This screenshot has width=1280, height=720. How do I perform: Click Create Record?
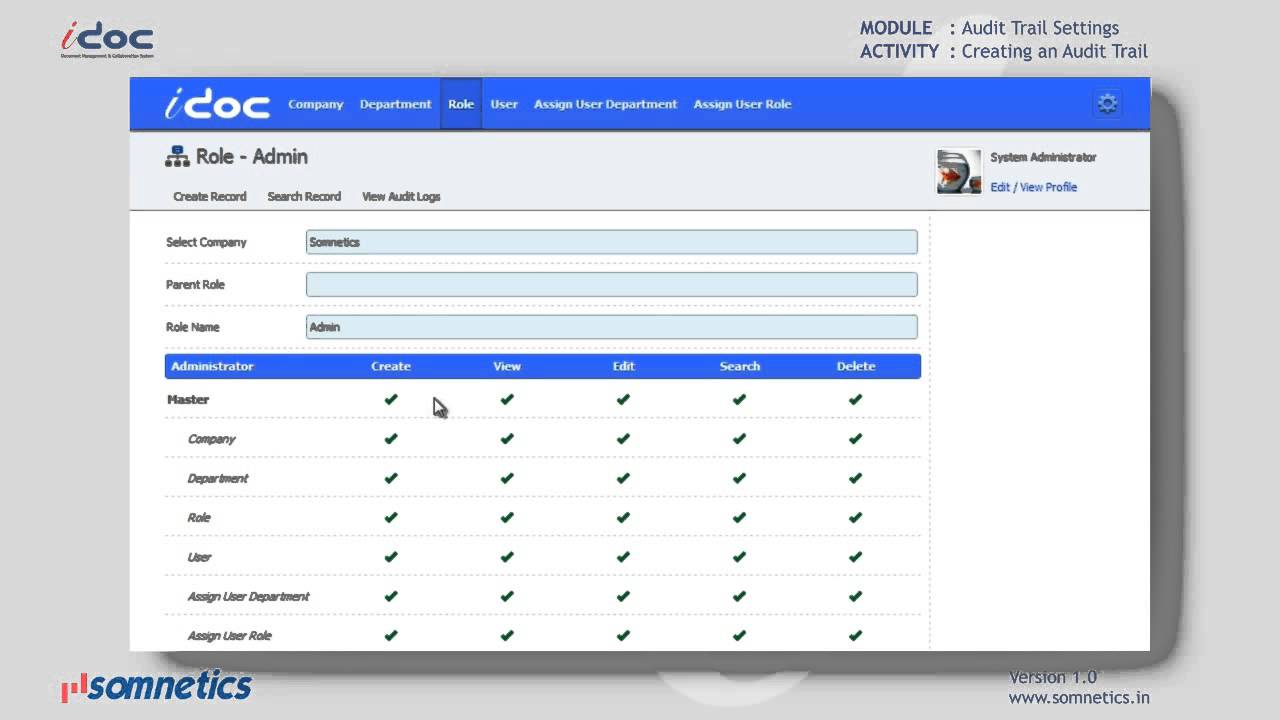[210, 197]
